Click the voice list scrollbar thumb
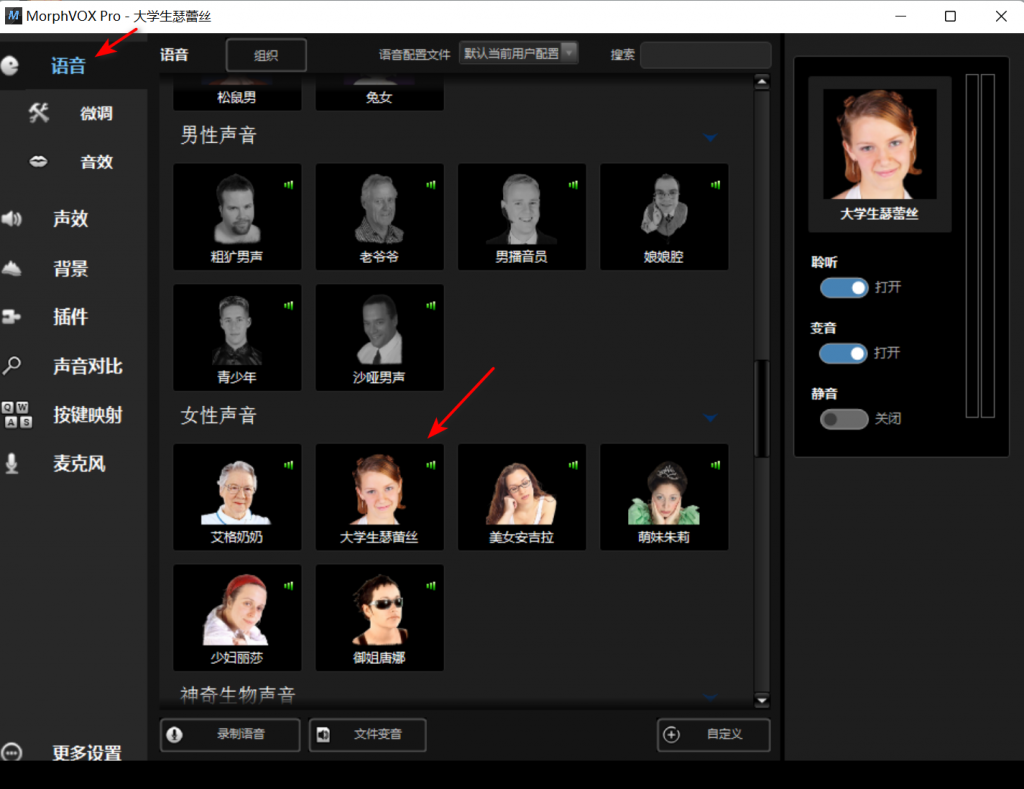This screenshot has width=1024, height=789. (x=761, y=408)
